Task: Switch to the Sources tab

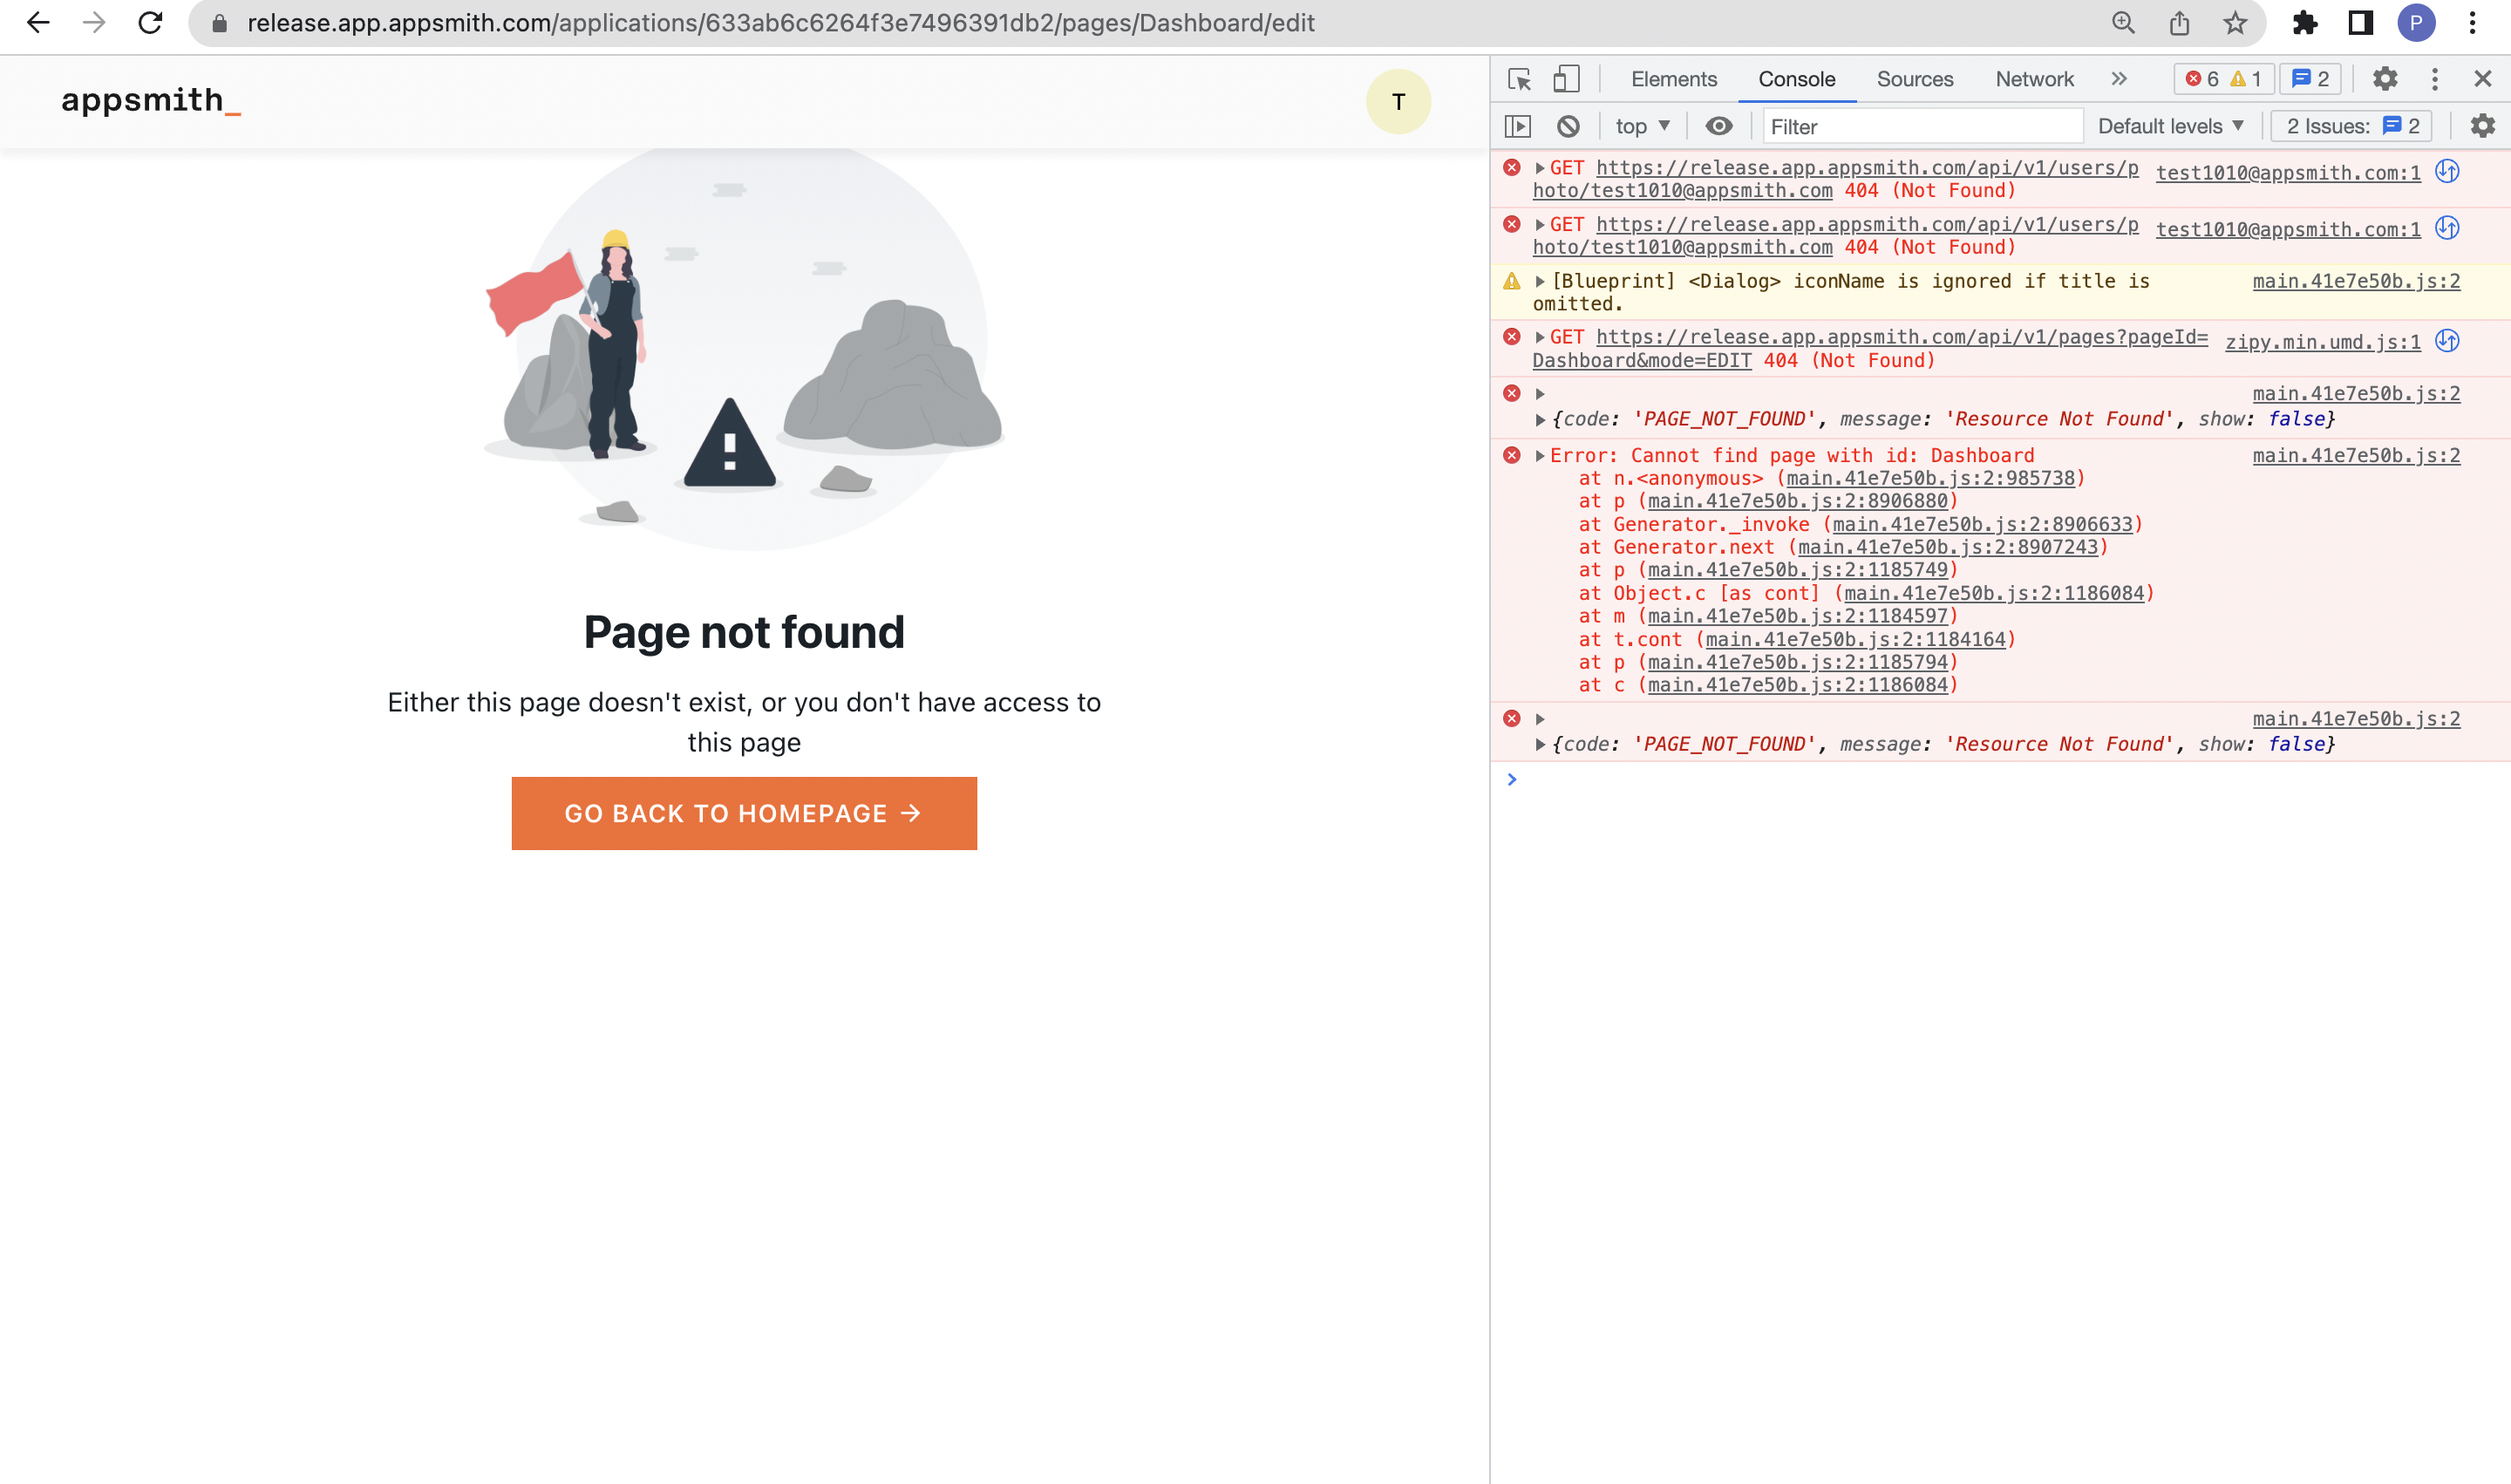Action: (x=1914, y=78)
